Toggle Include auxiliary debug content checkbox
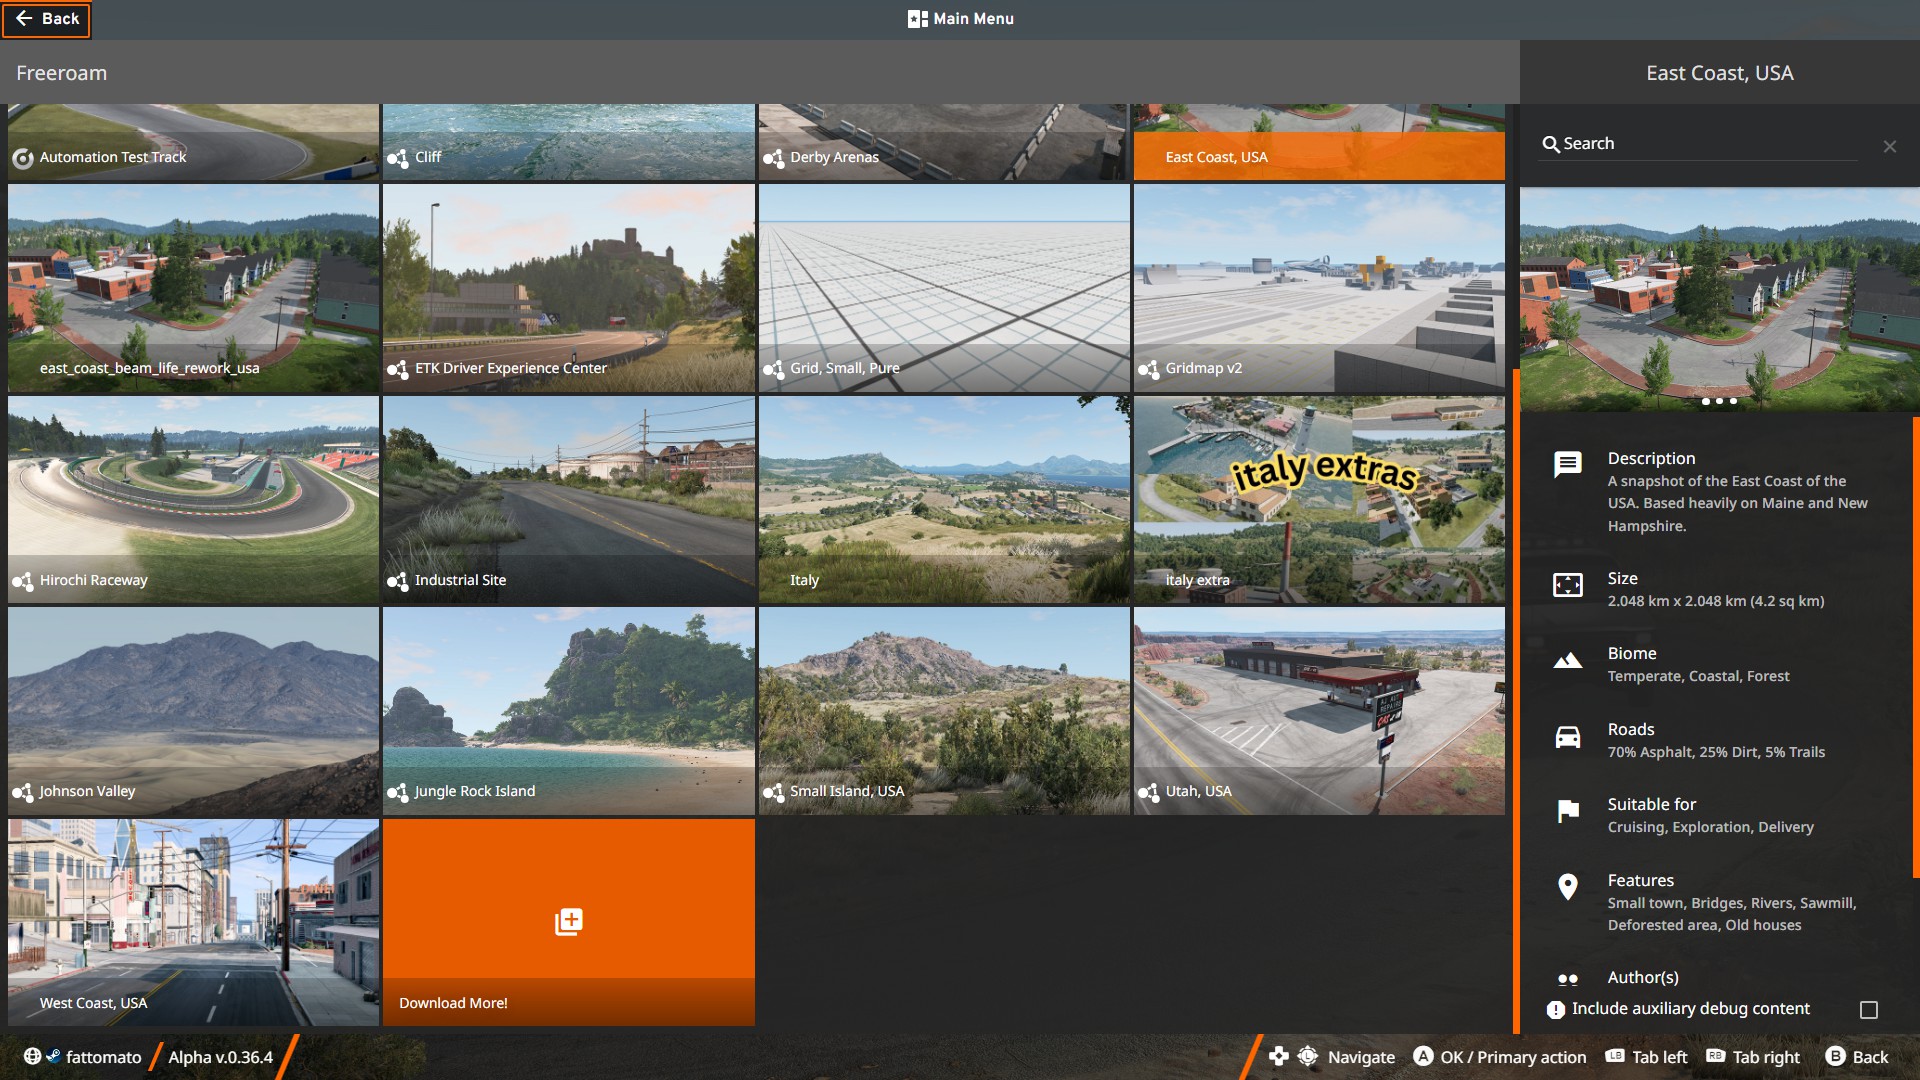 (1868, 1009)
